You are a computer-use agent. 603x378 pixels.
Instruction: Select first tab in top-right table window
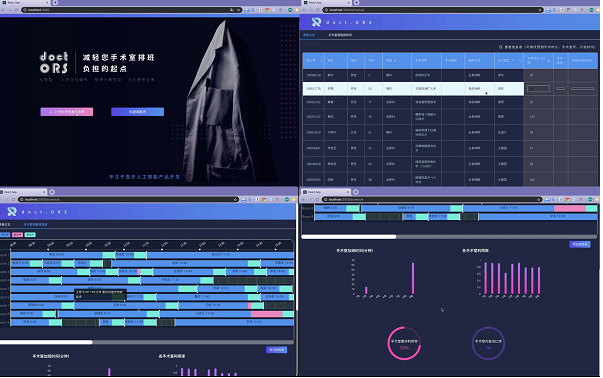pyautogui.click(x=309, y=35)
